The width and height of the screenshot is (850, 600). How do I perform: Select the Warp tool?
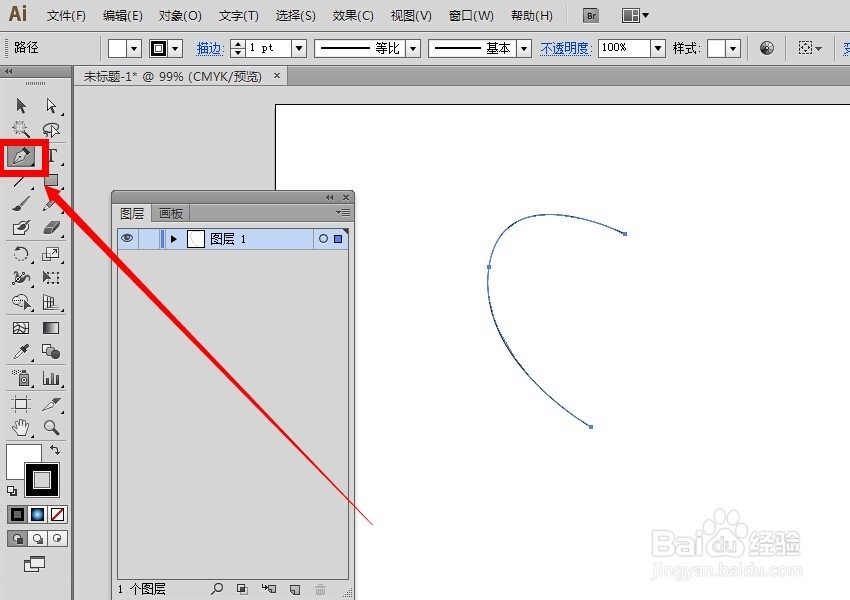(x=21, y=278)
